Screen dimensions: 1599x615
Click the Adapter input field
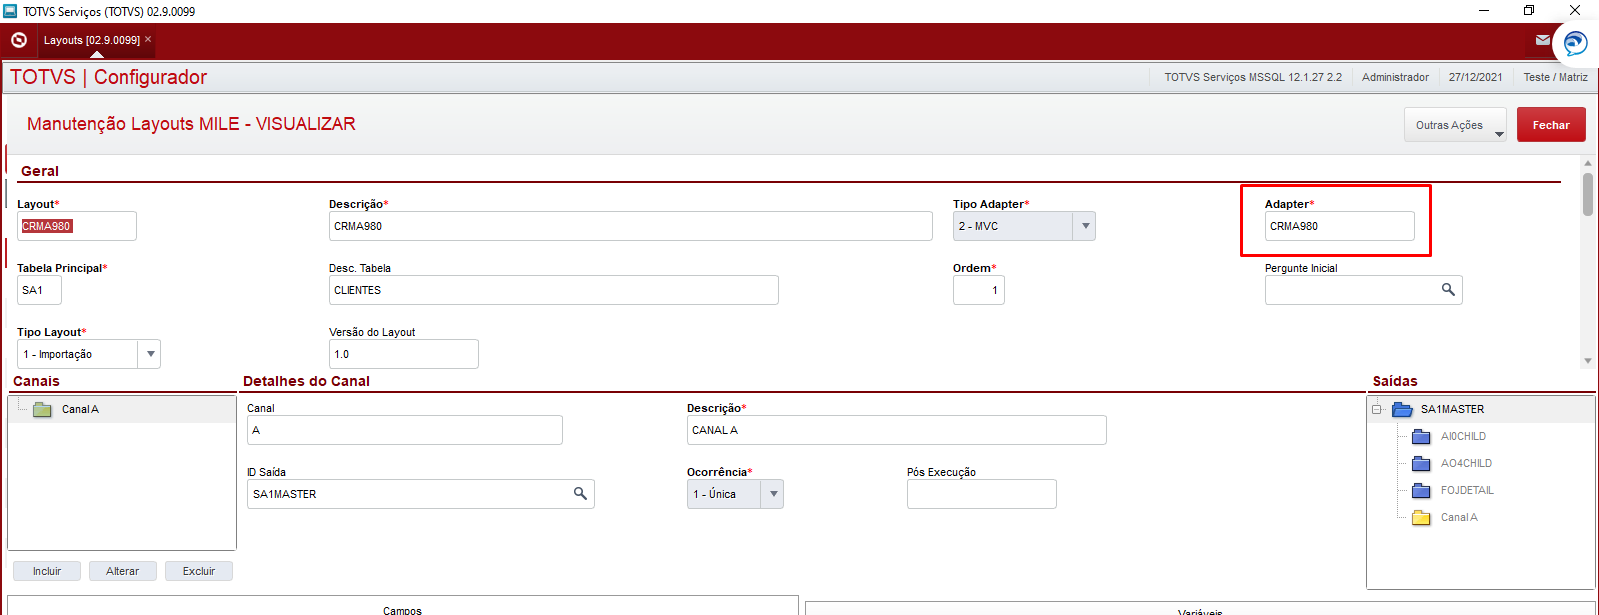click(1340, 226)
